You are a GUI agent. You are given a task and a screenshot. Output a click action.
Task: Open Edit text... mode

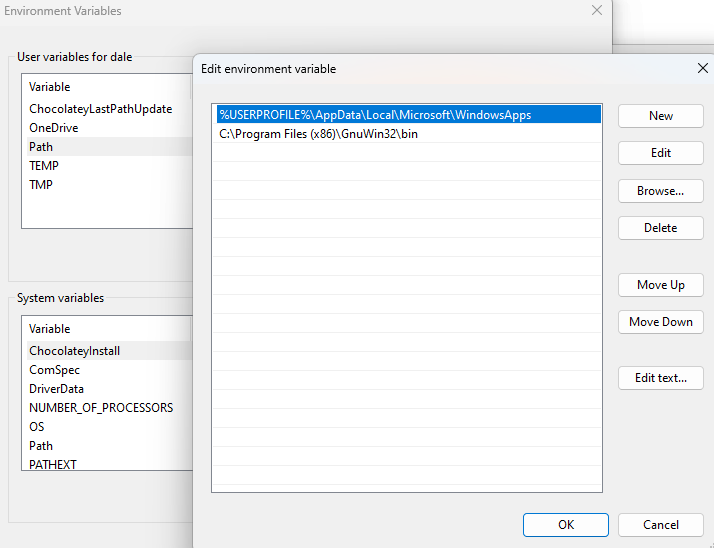click(x=660, y=378)
